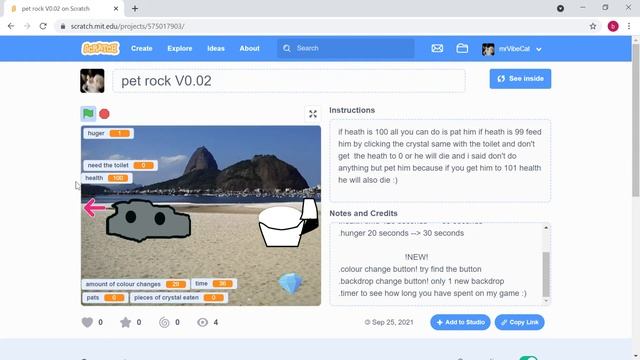View remixes via the spiral icon

tap(164, 322)
